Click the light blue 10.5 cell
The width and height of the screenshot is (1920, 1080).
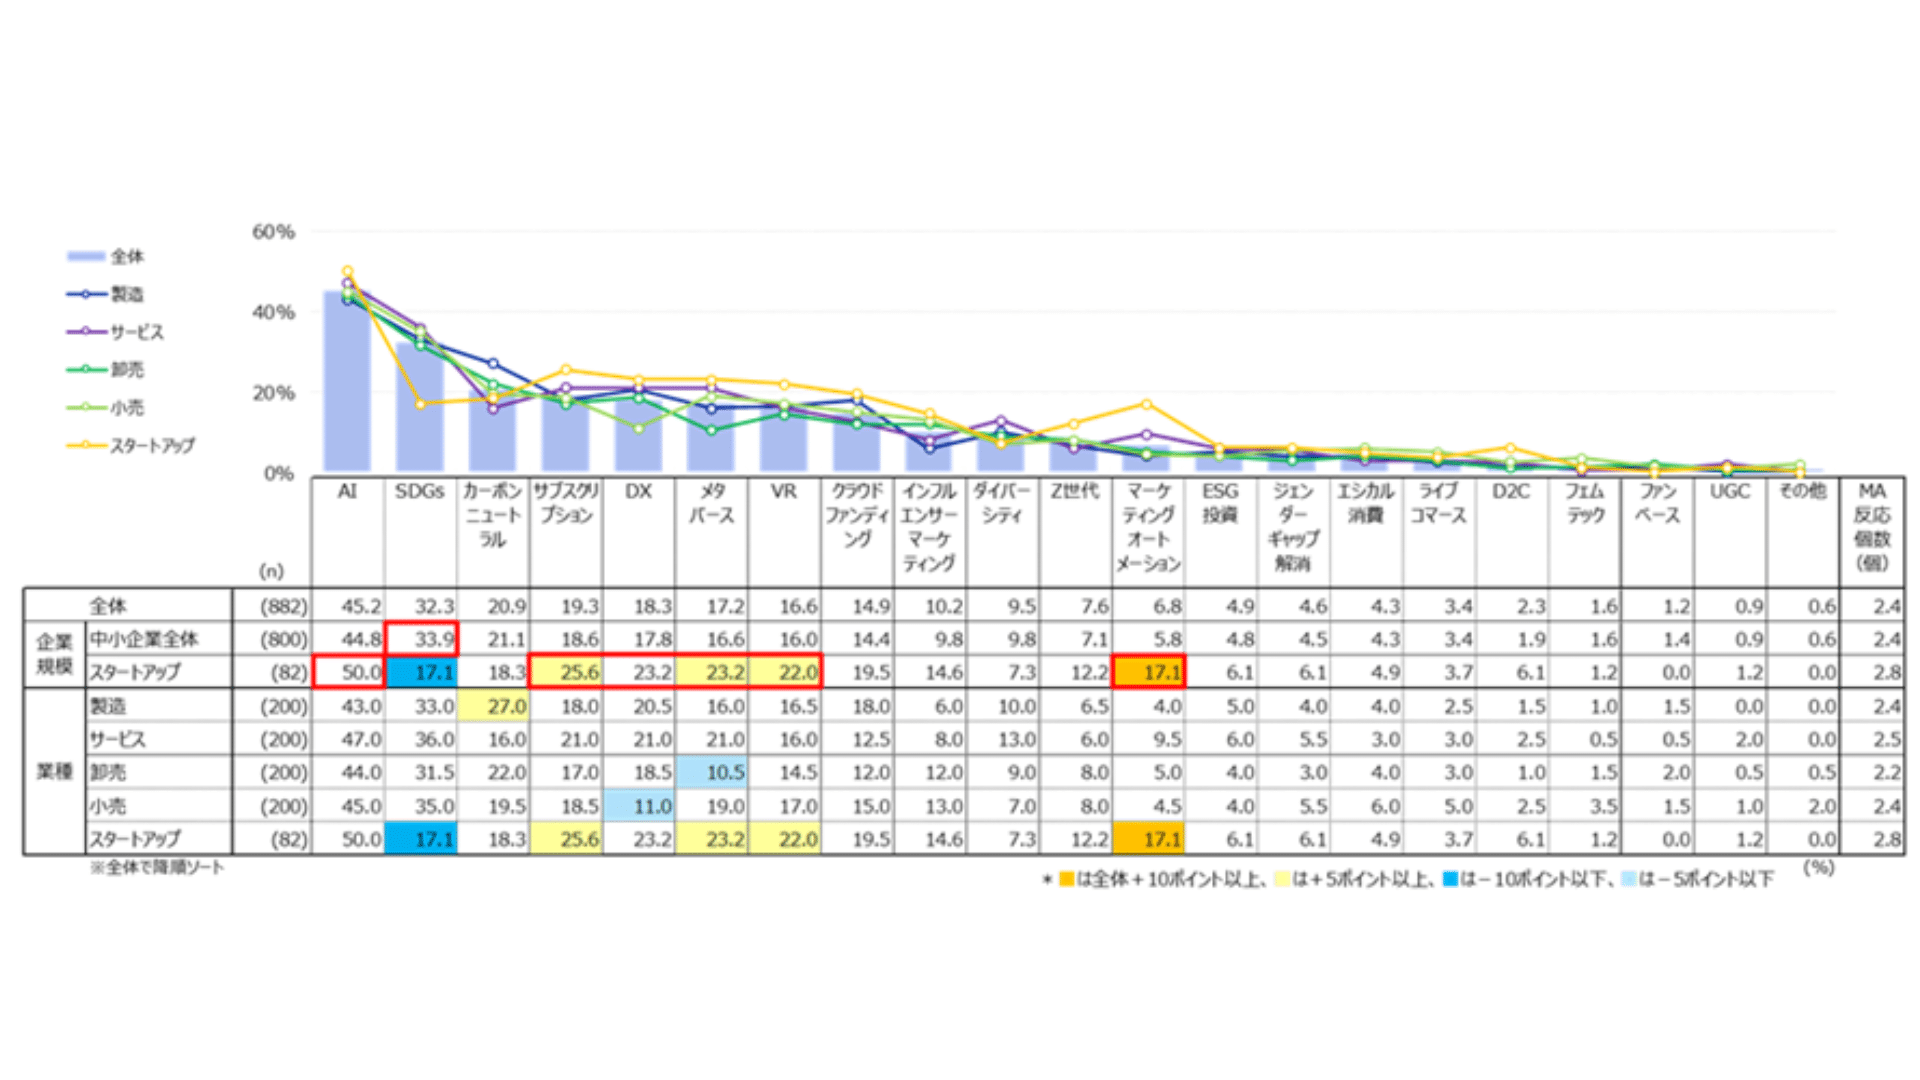712,772
